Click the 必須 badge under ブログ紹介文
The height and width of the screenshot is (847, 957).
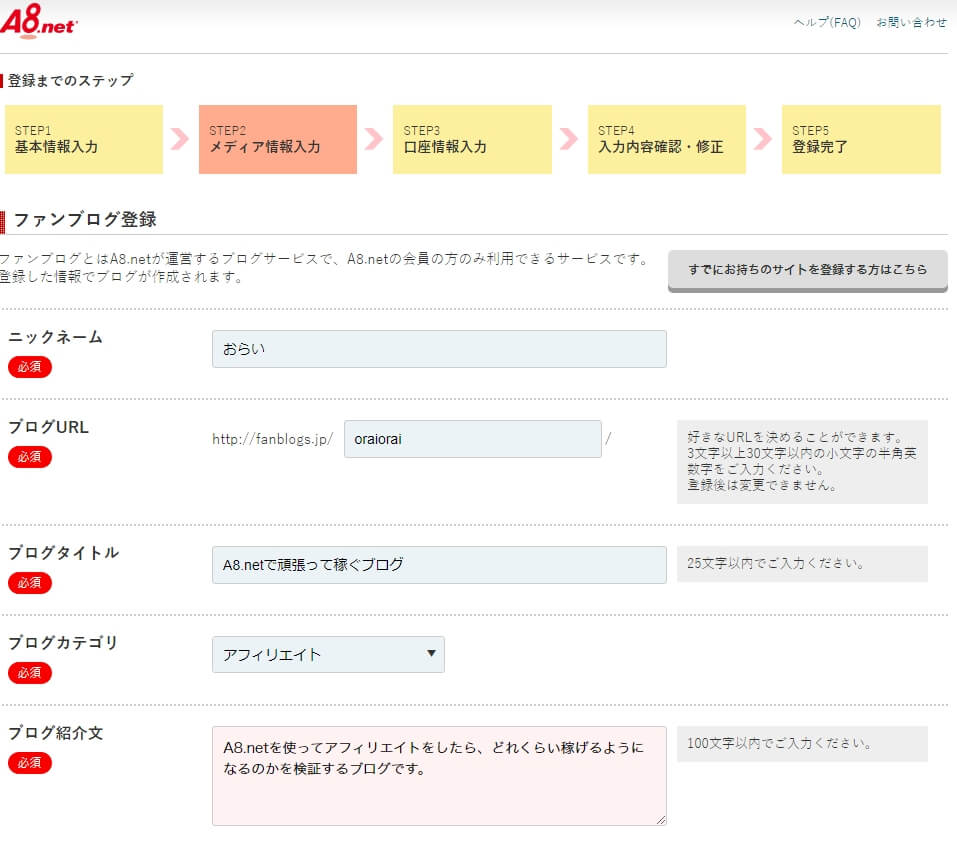(29, 763)
